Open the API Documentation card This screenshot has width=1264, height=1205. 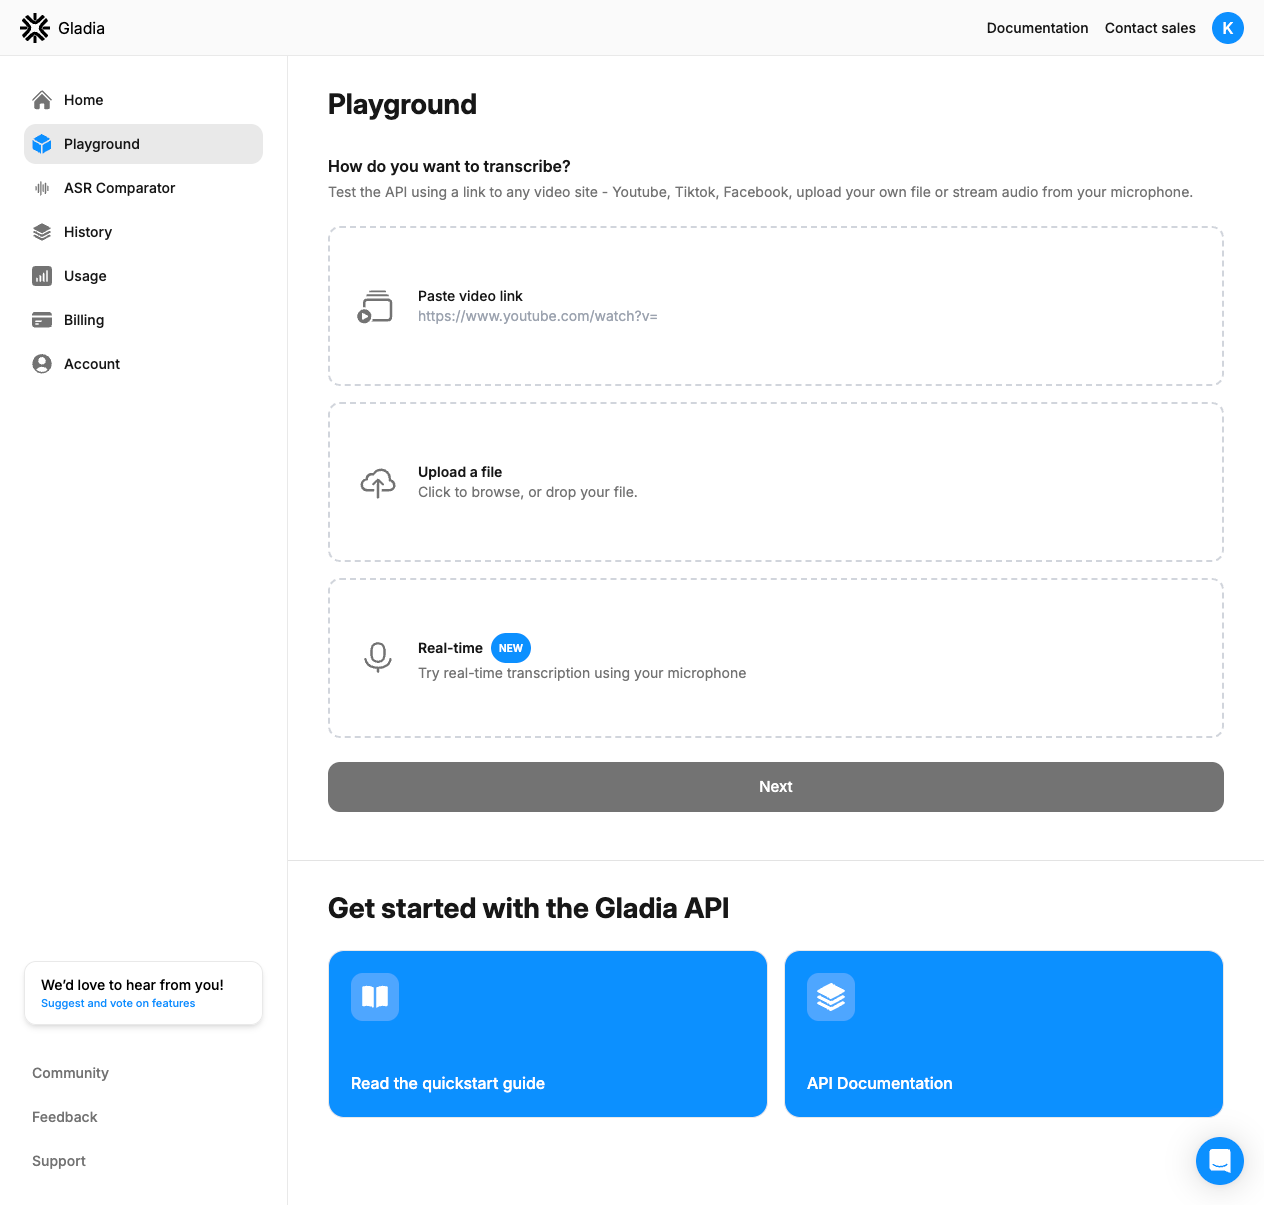coord(1004,1034)
